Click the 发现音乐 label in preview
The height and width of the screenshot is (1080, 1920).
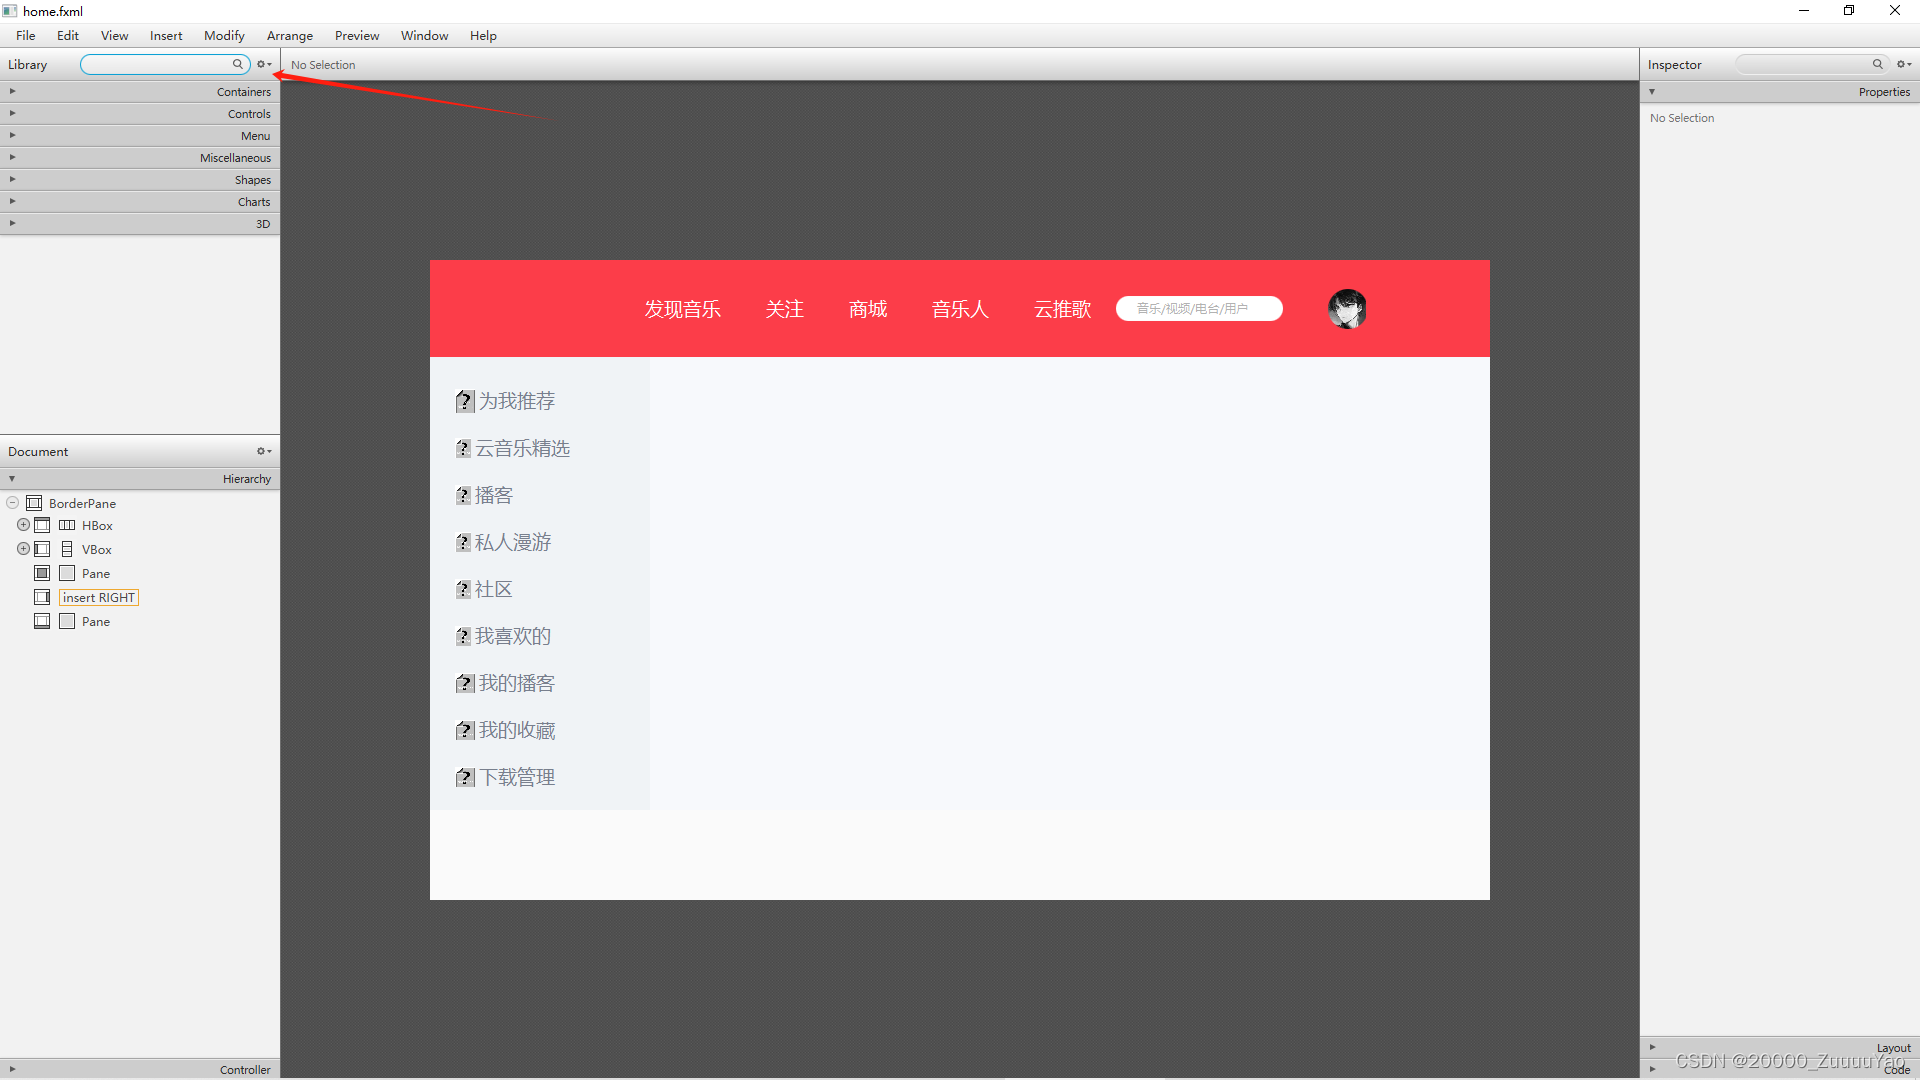coord(682,309)
